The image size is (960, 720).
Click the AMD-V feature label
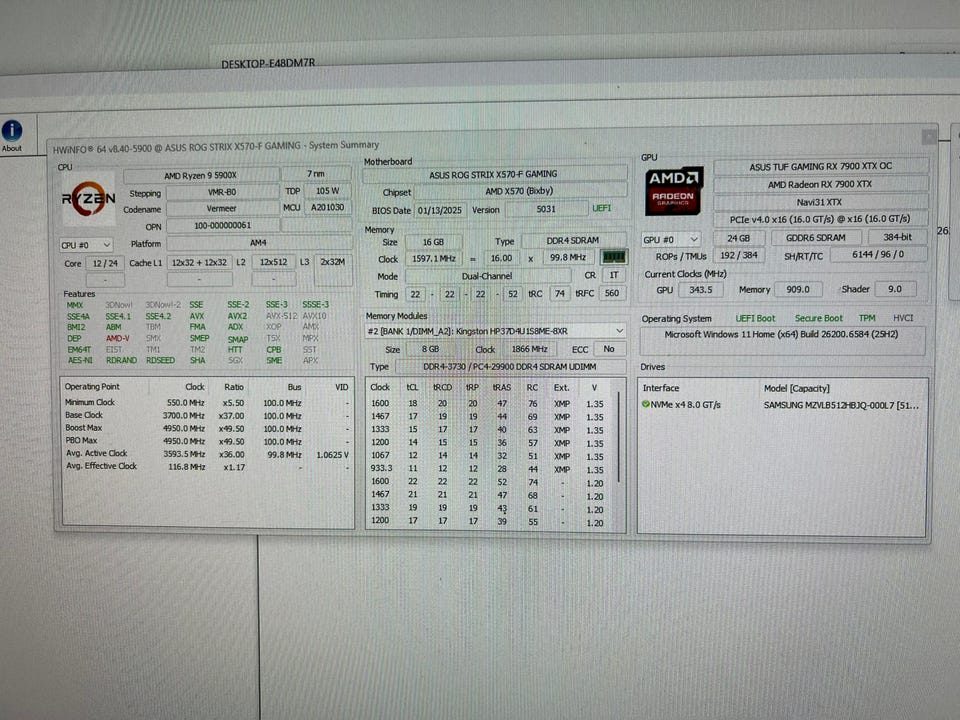(117, 338)
